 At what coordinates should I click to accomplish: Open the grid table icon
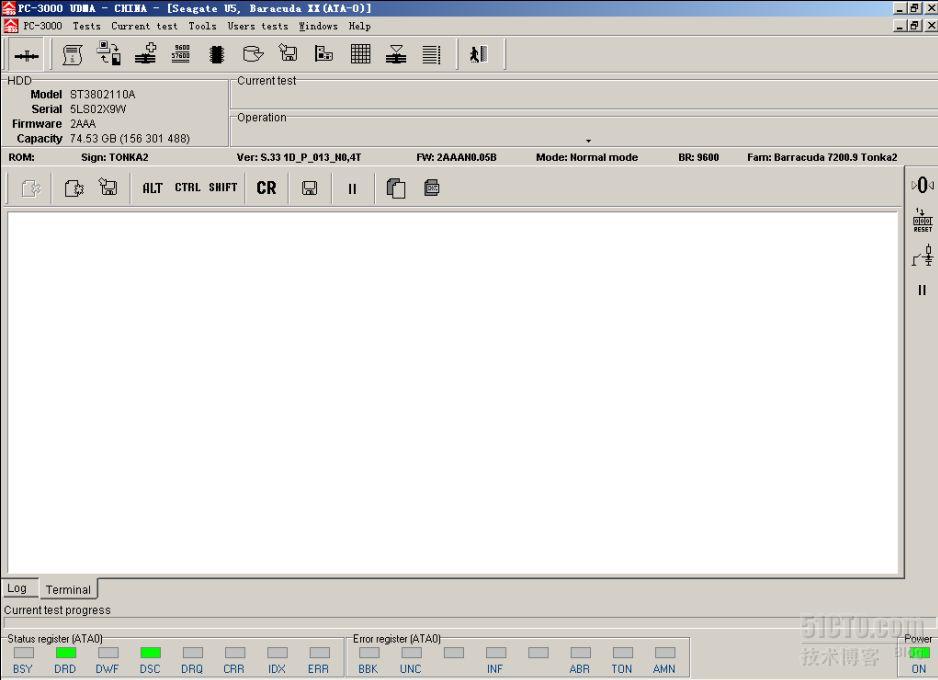coord(360,54)
